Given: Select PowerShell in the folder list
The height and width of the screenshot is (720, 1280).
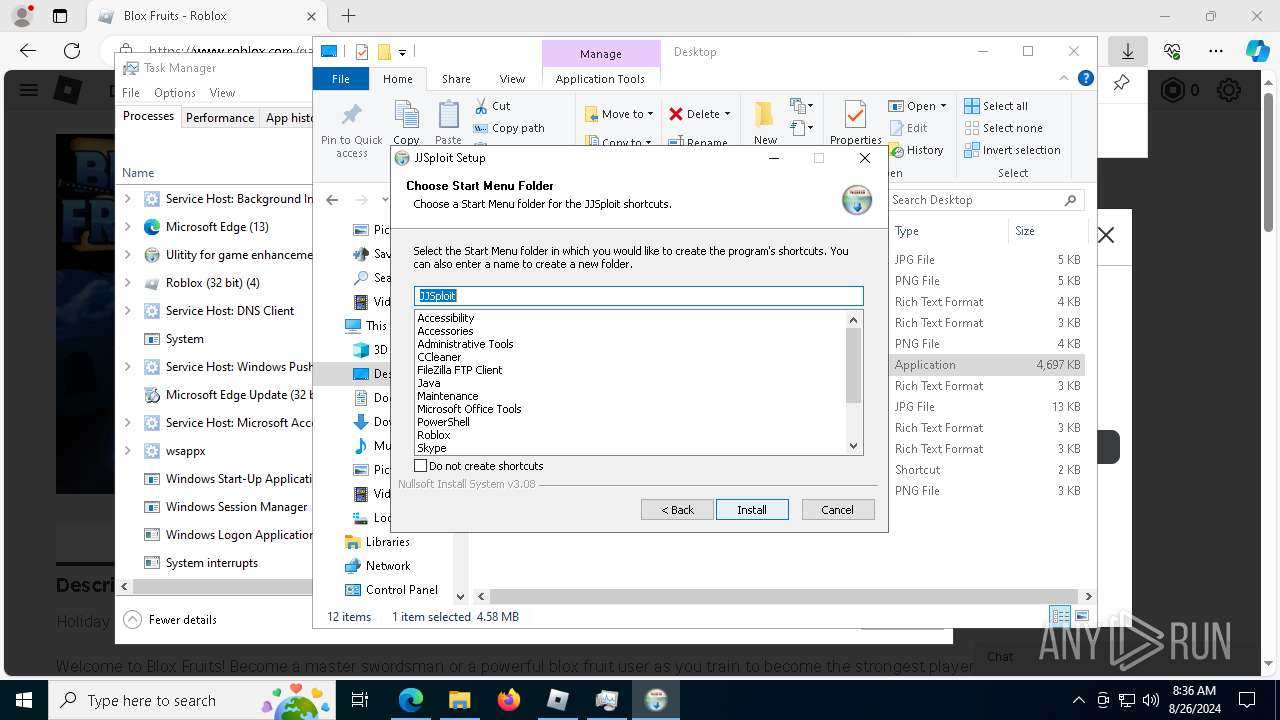Looking at the screenshot, I should pyautogui.click(x=443, y=422).
